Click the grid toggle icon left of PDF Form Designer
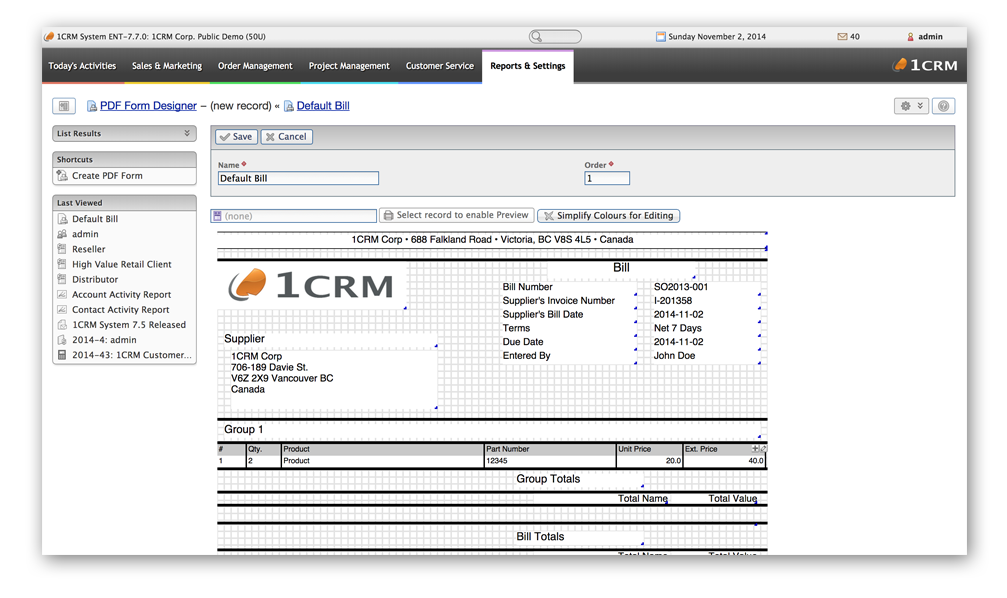 [x=63, y=105]
